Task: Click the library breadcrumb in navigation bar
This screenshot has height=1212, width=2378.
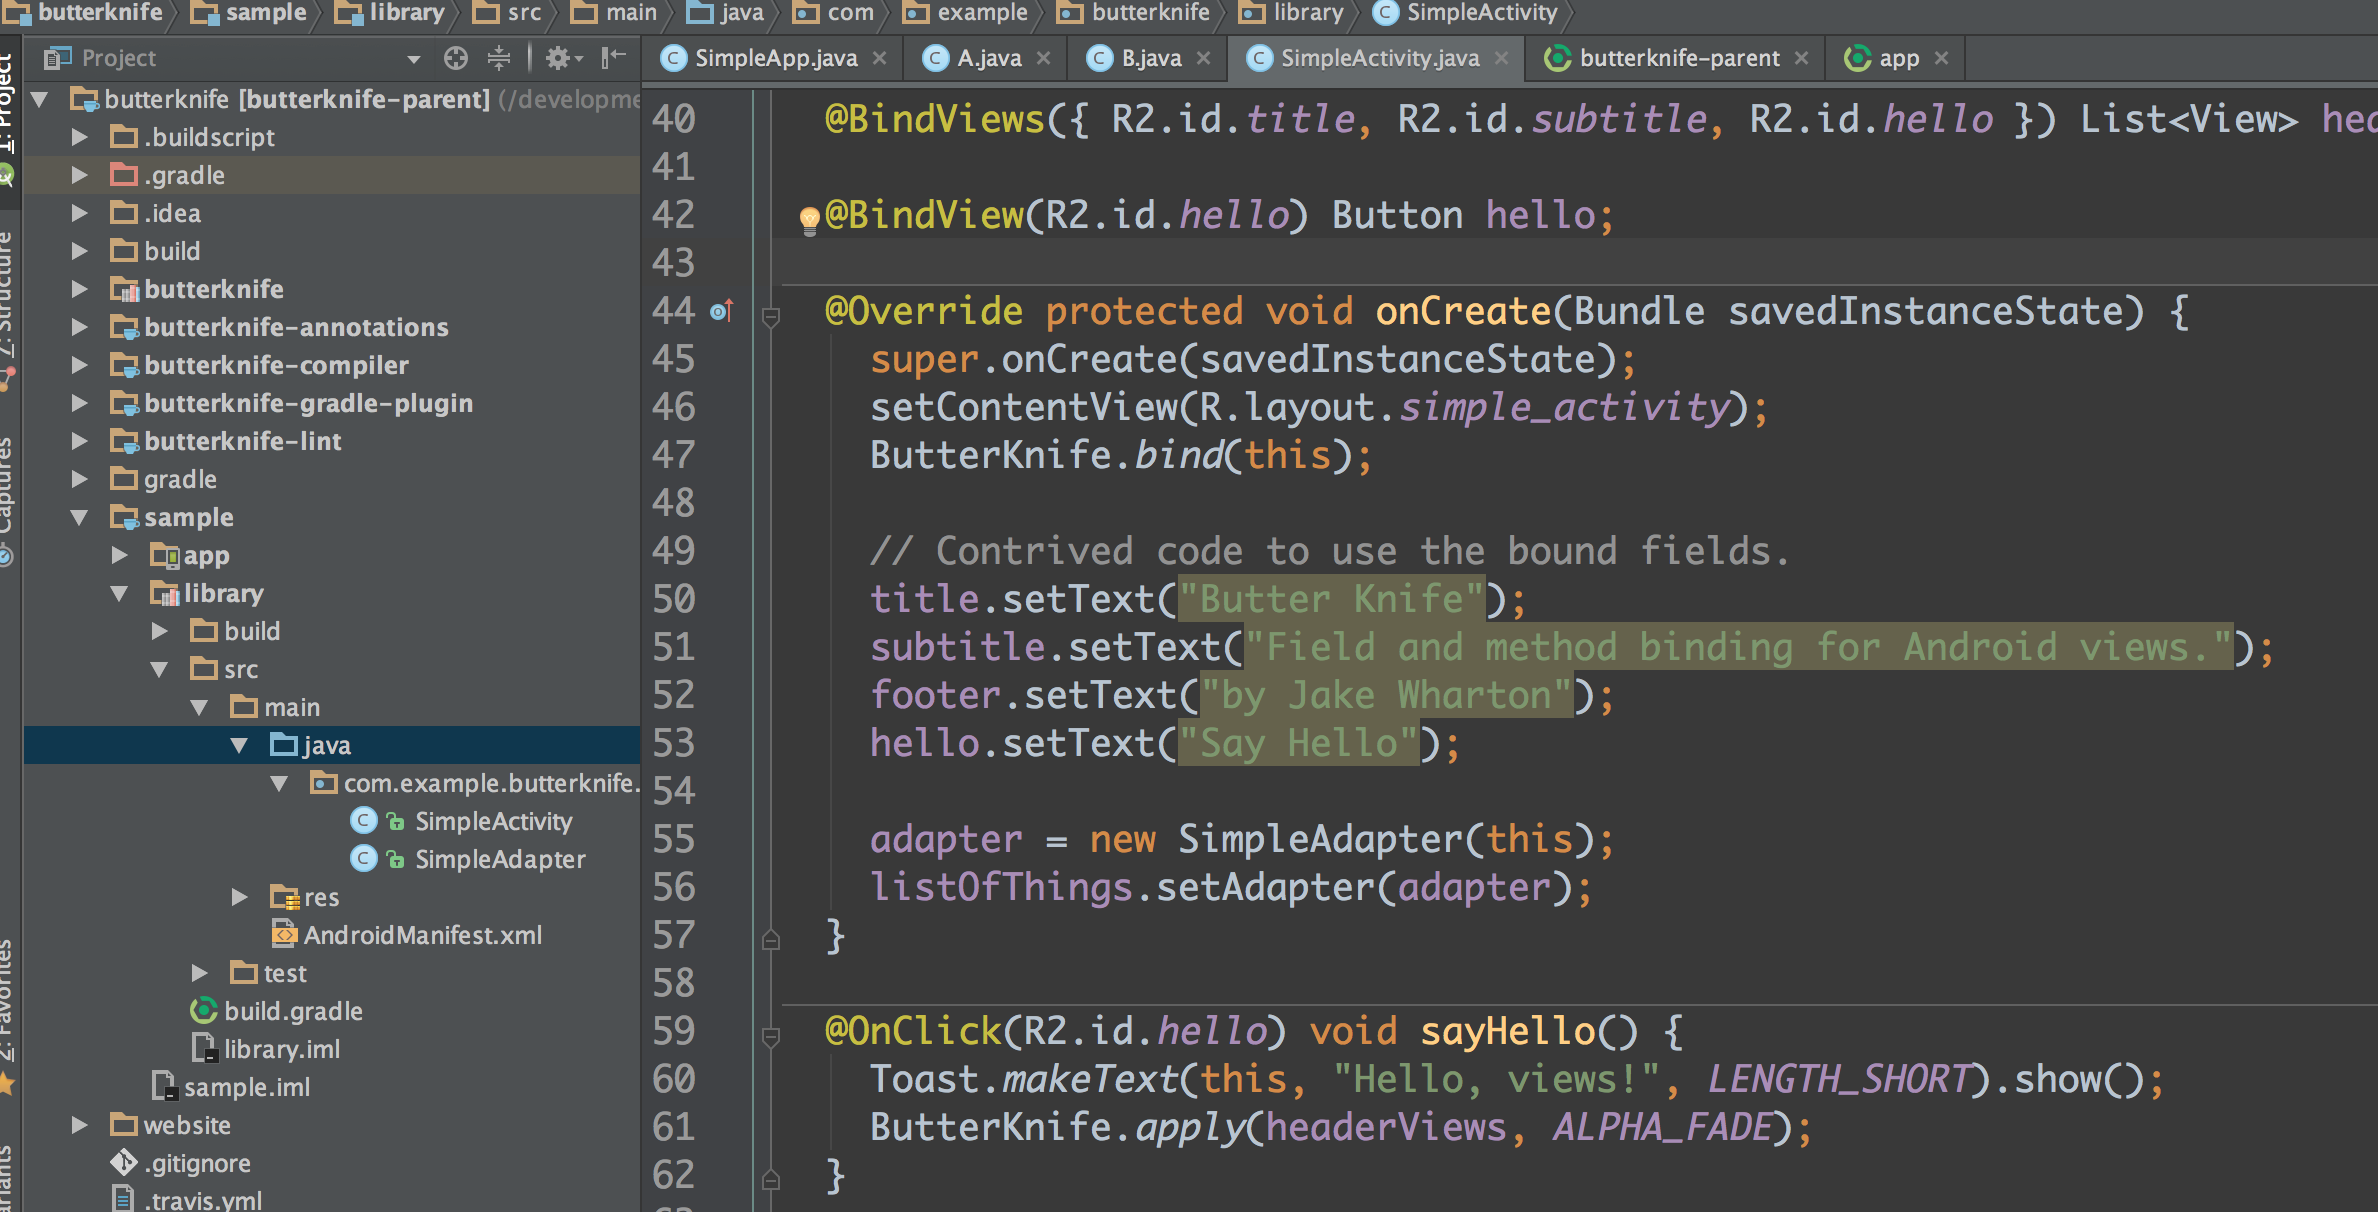Action: point(404,13)
